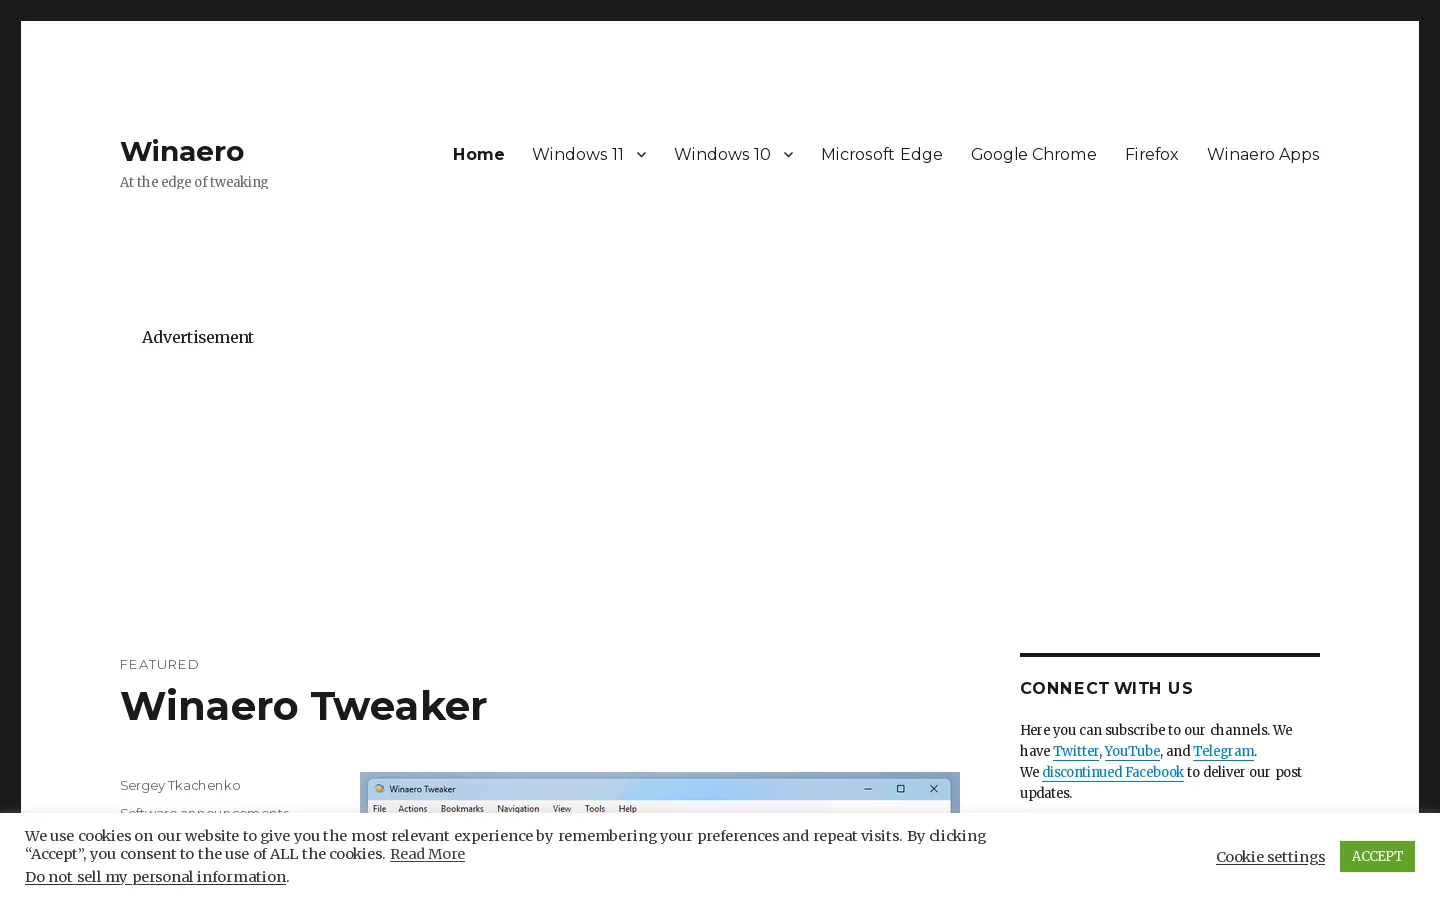
Task: Click Do not sell my personal information
Action: click(155, 877)
